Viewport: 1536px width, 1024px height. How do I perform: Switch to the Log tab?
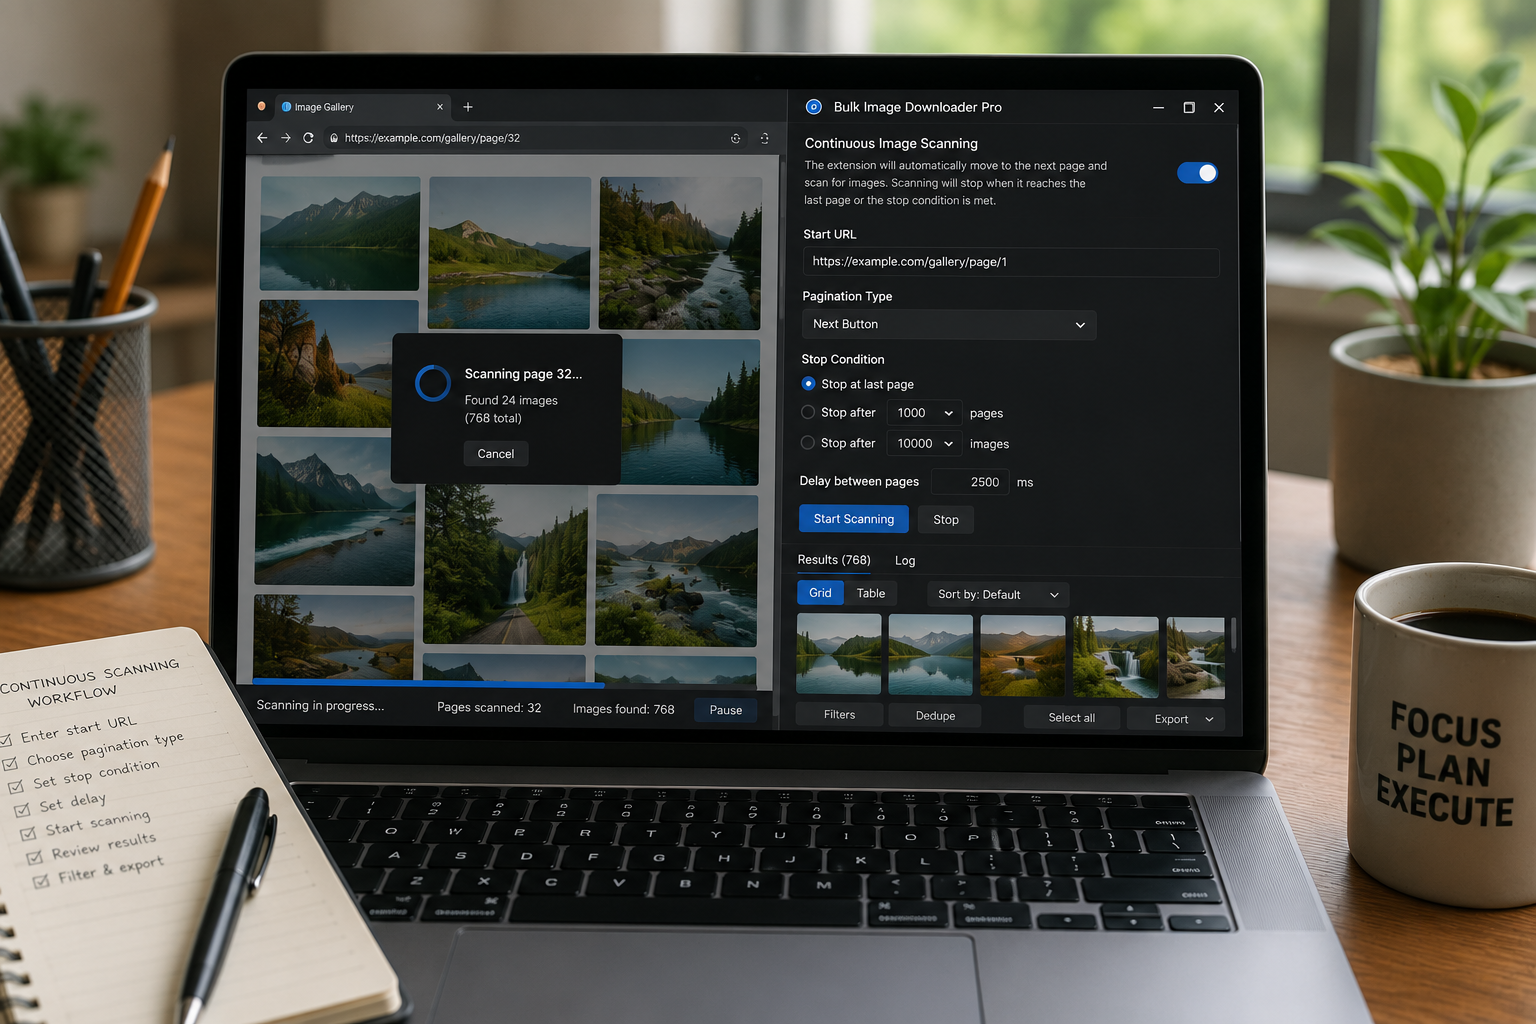point(905,561)
